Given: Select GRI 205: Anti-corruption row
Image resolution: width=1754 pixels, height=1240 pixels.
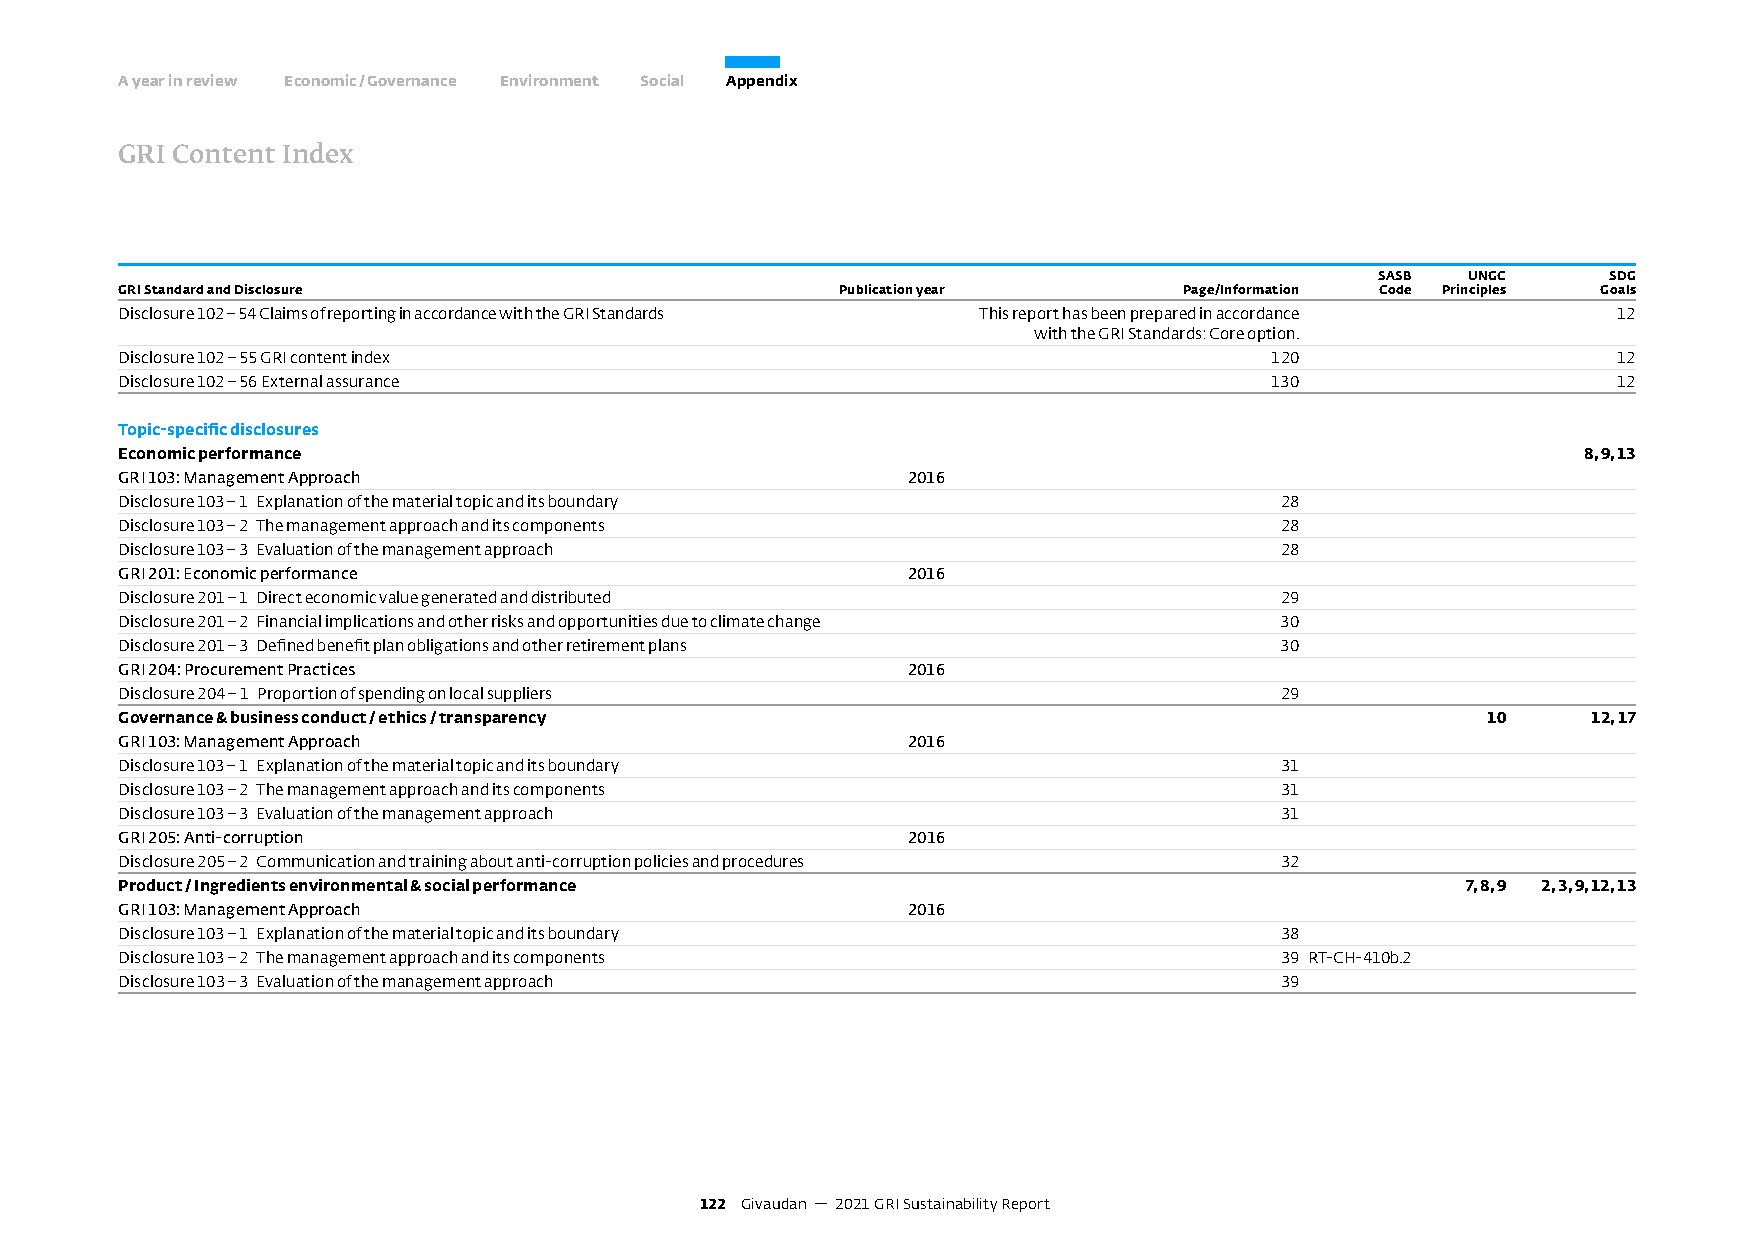Looking at the screenshot, I should point(877,838).
